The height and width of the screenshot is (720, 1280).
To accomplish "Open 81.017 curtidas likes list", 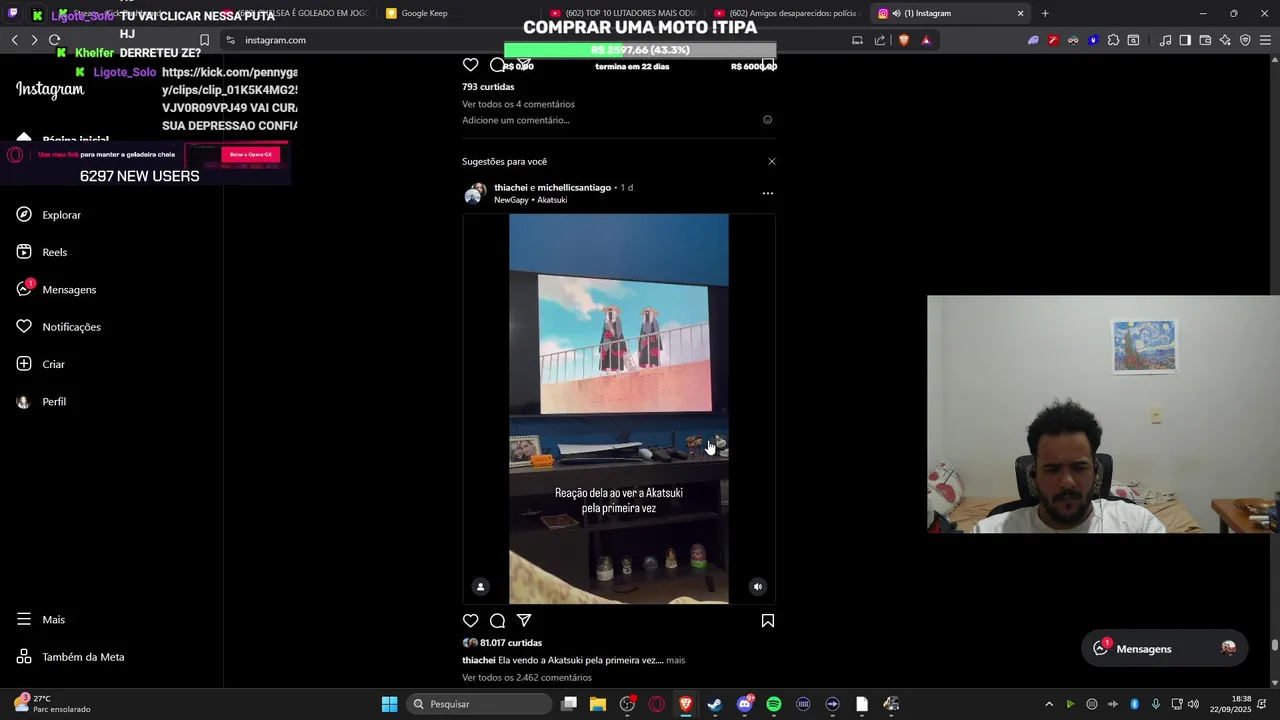I will coord(511,643).
